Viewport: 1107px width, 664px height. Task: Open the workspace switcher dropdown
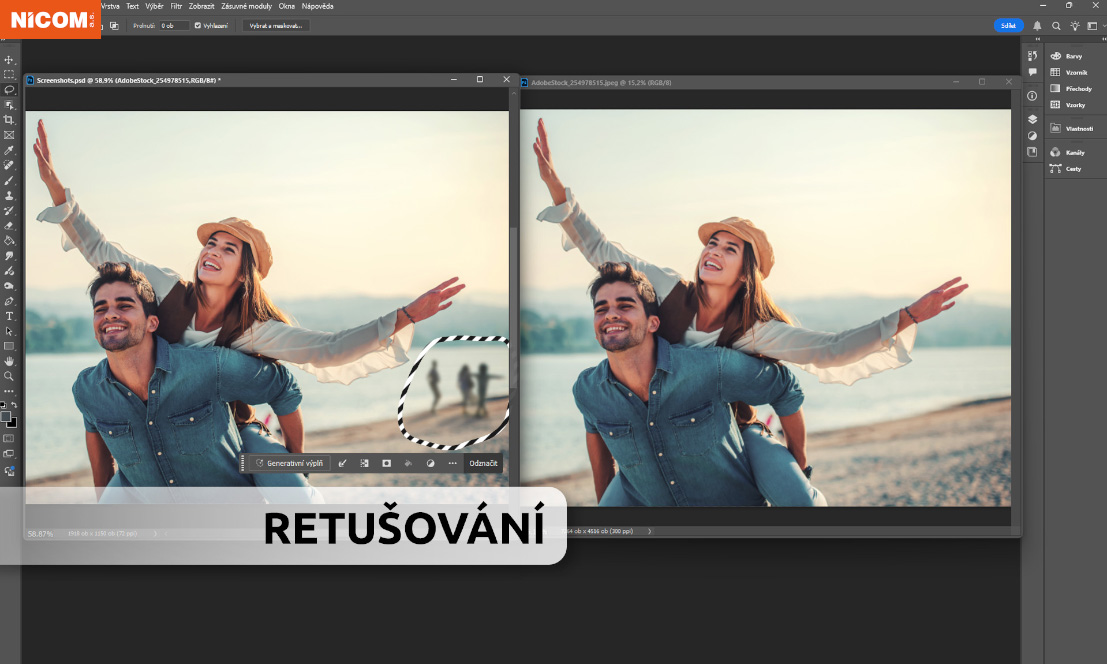point(1094,25)
